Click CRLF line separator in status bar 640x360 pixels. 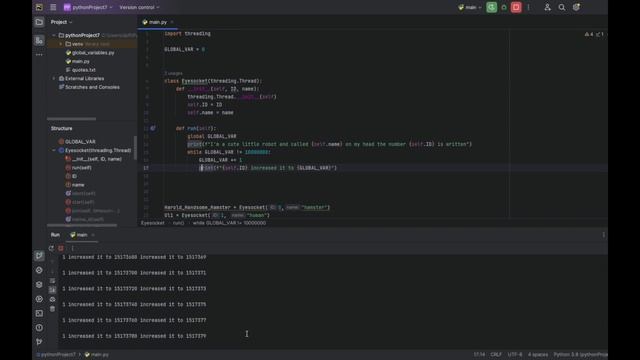point(496,355)
